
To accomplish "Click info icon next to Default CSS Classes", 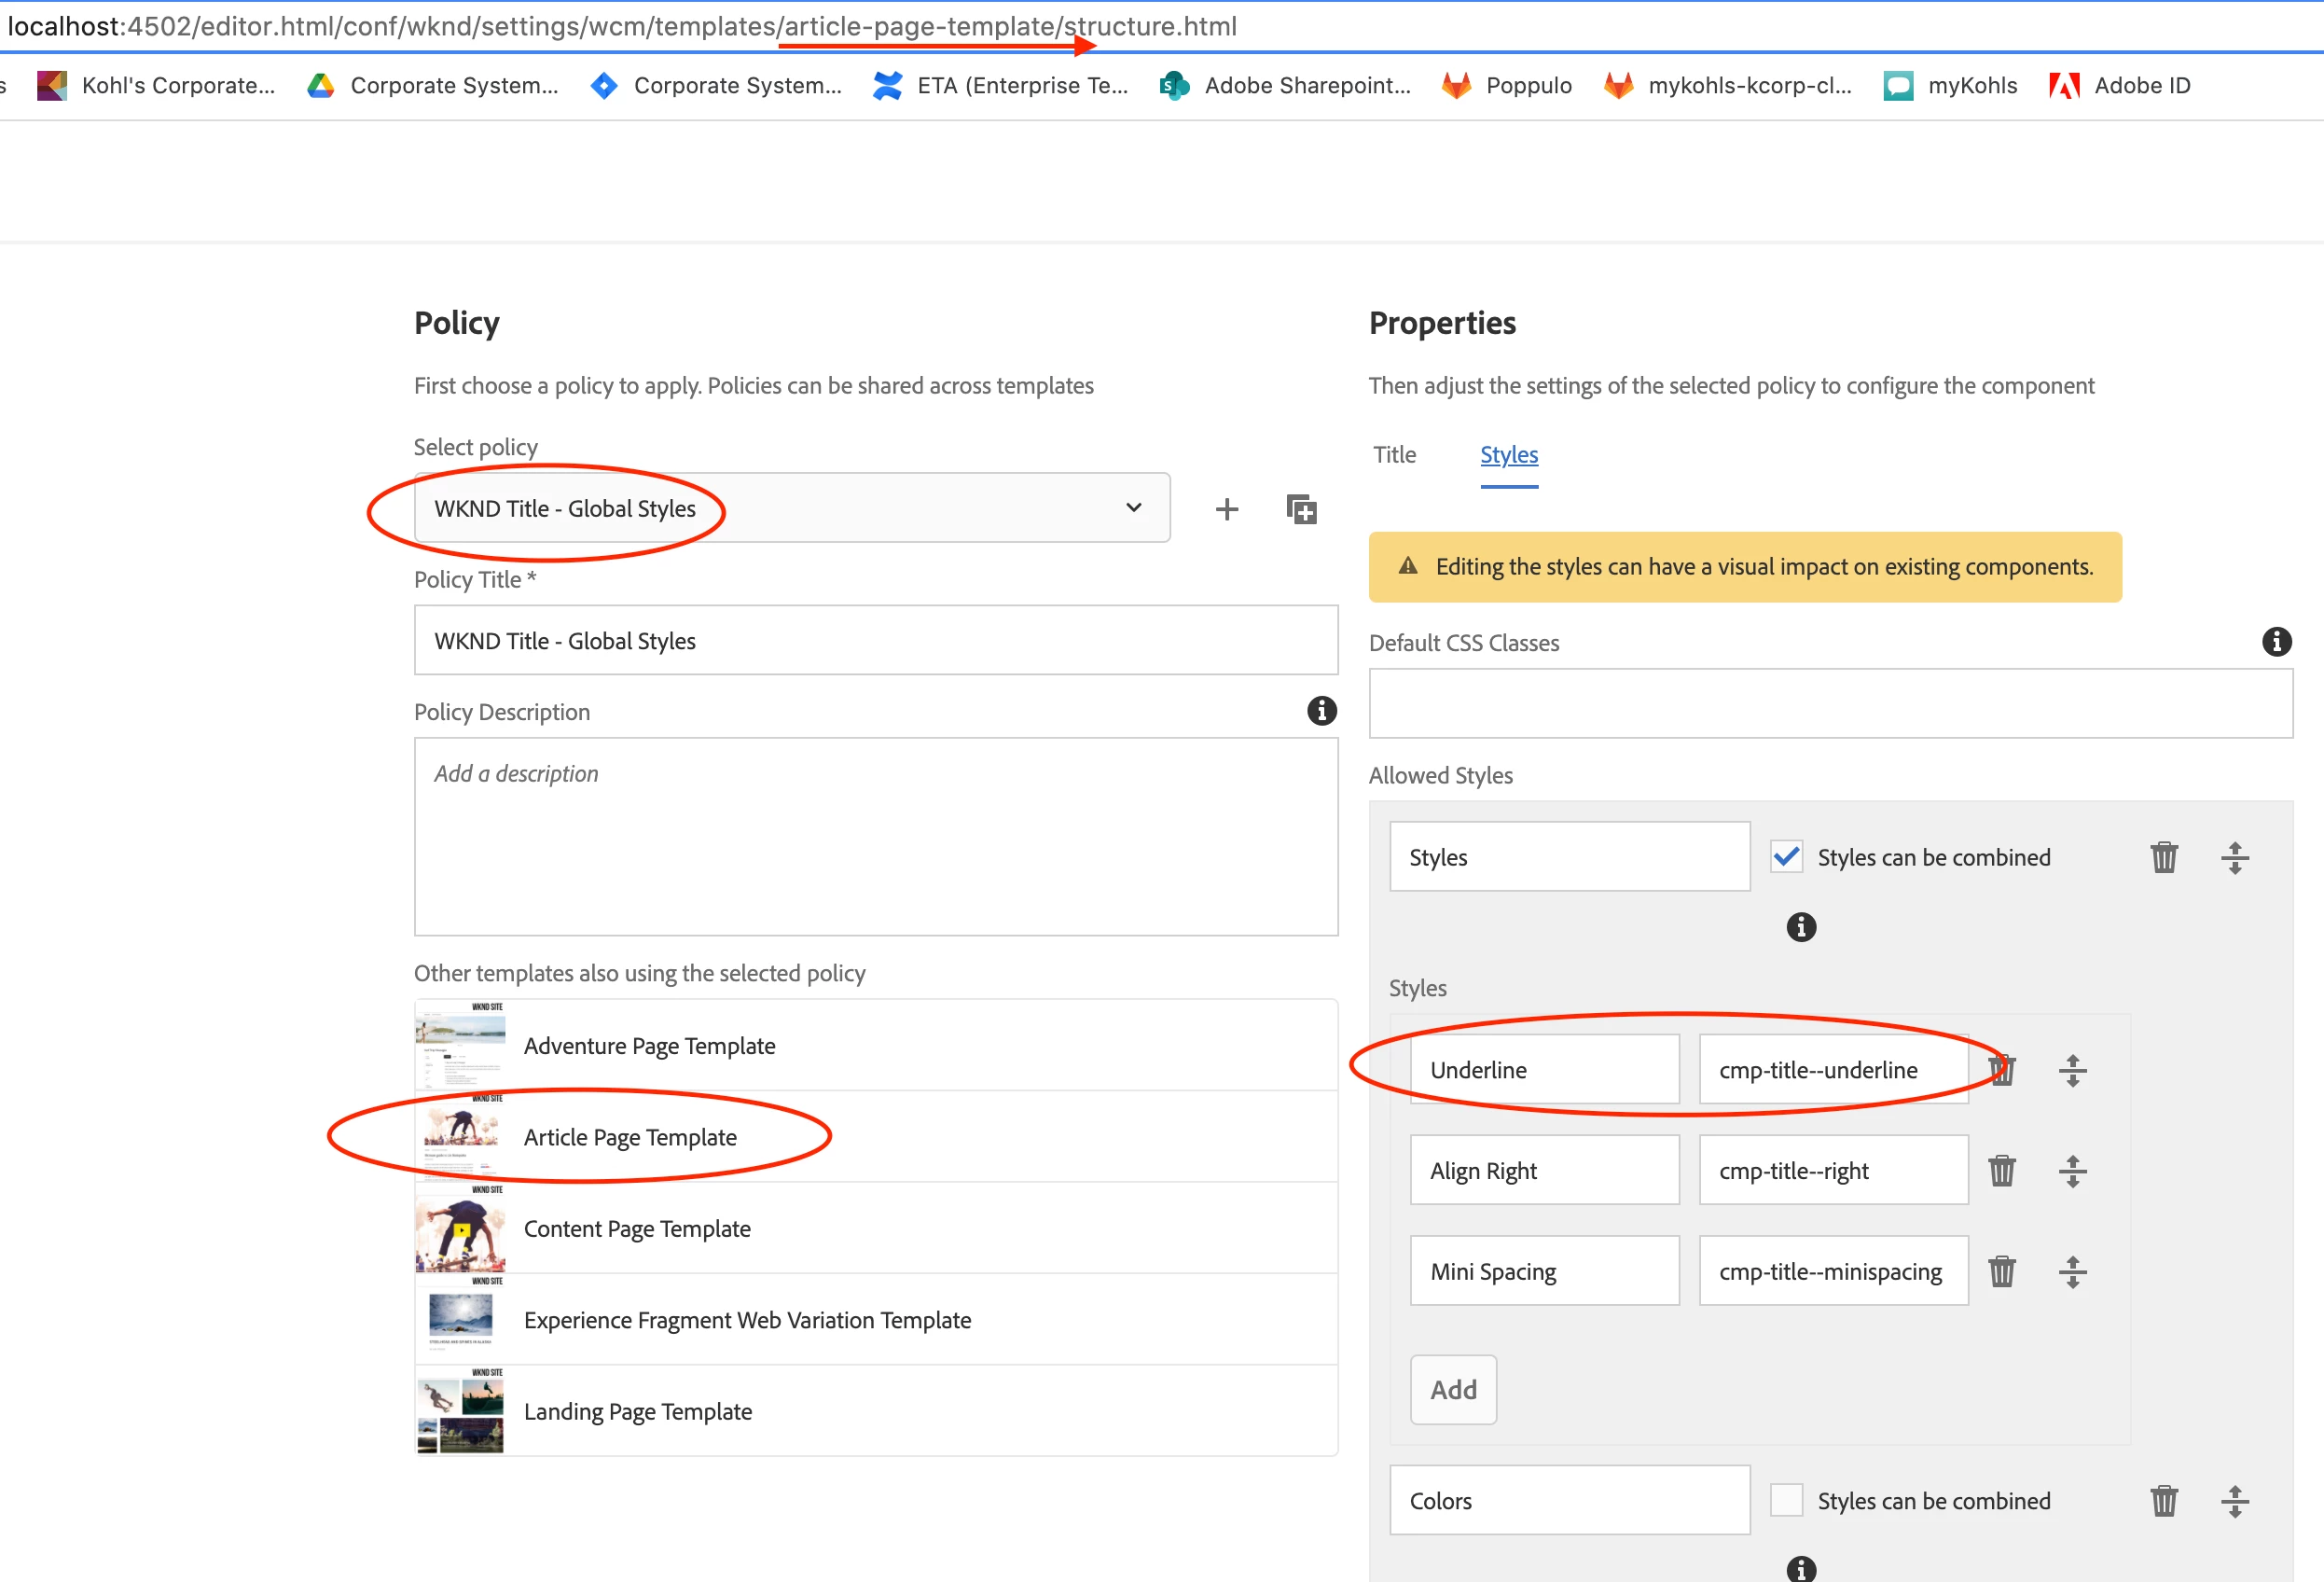I will tap(2276, 641).
